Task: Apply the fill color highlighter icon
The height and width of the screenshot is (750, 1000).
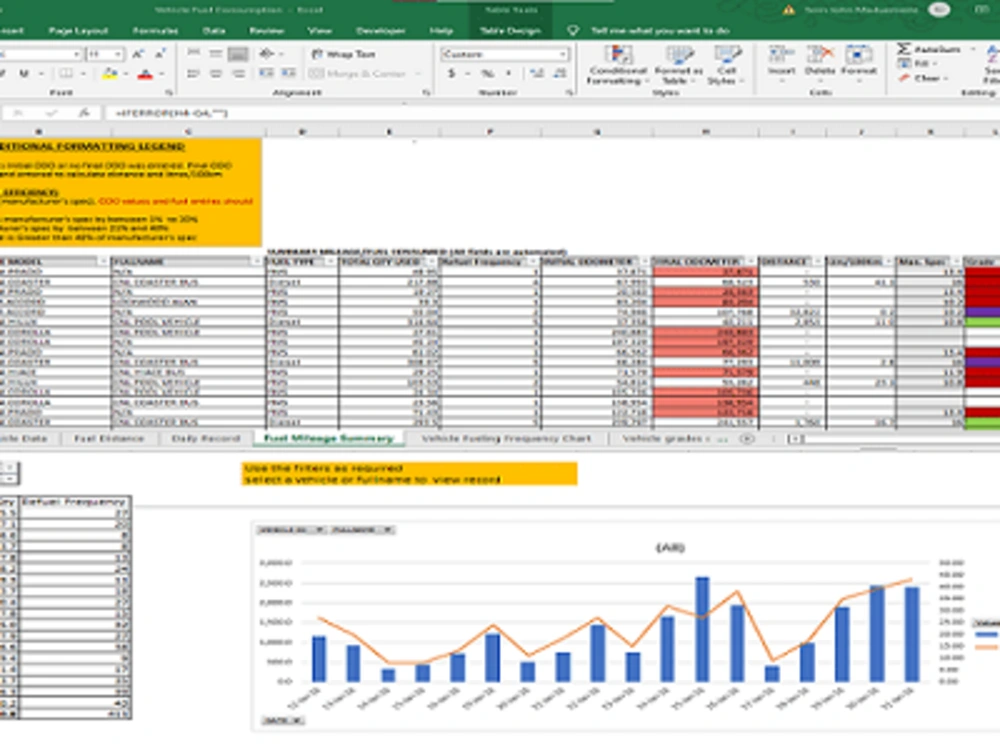Action: (x=109, y=74)
